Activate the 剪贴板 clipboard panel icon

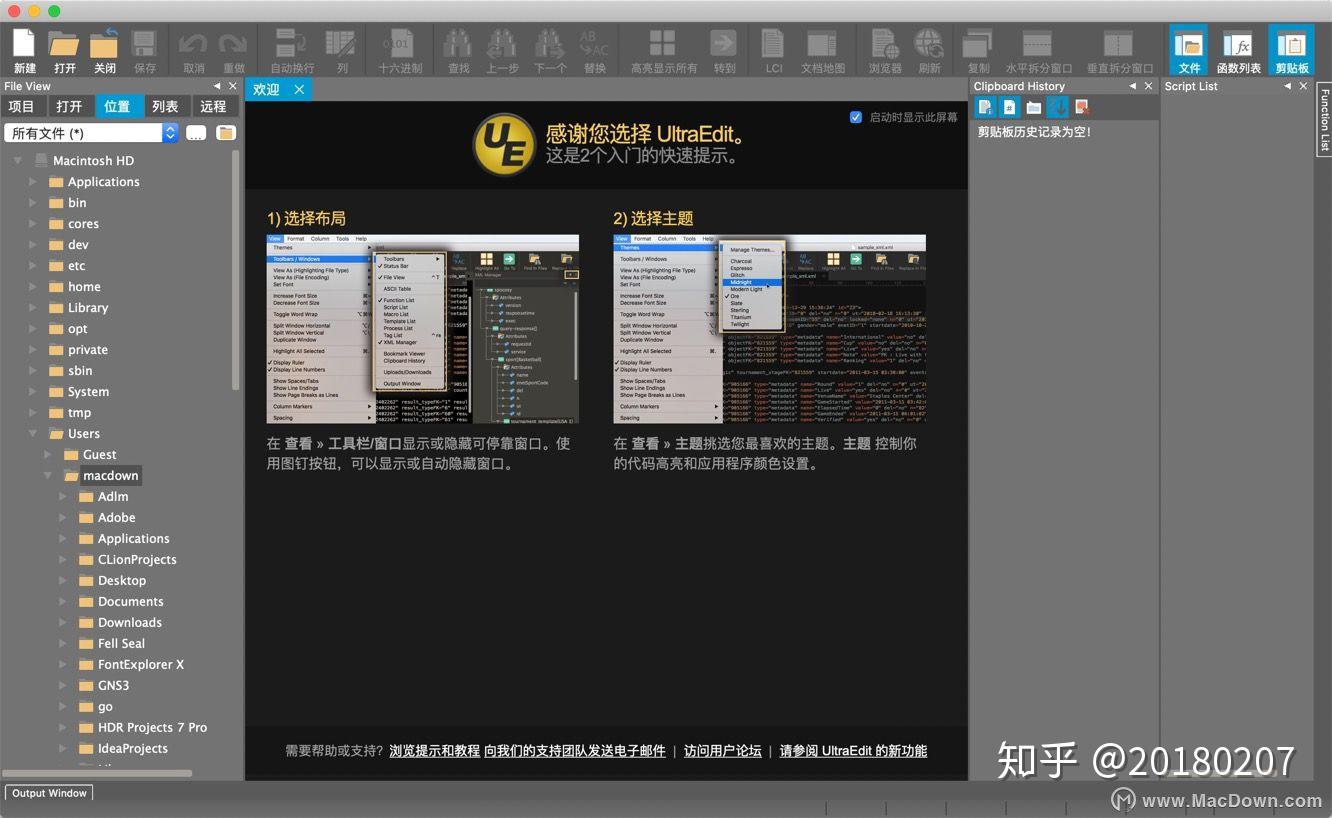[x=1290, y=48]
